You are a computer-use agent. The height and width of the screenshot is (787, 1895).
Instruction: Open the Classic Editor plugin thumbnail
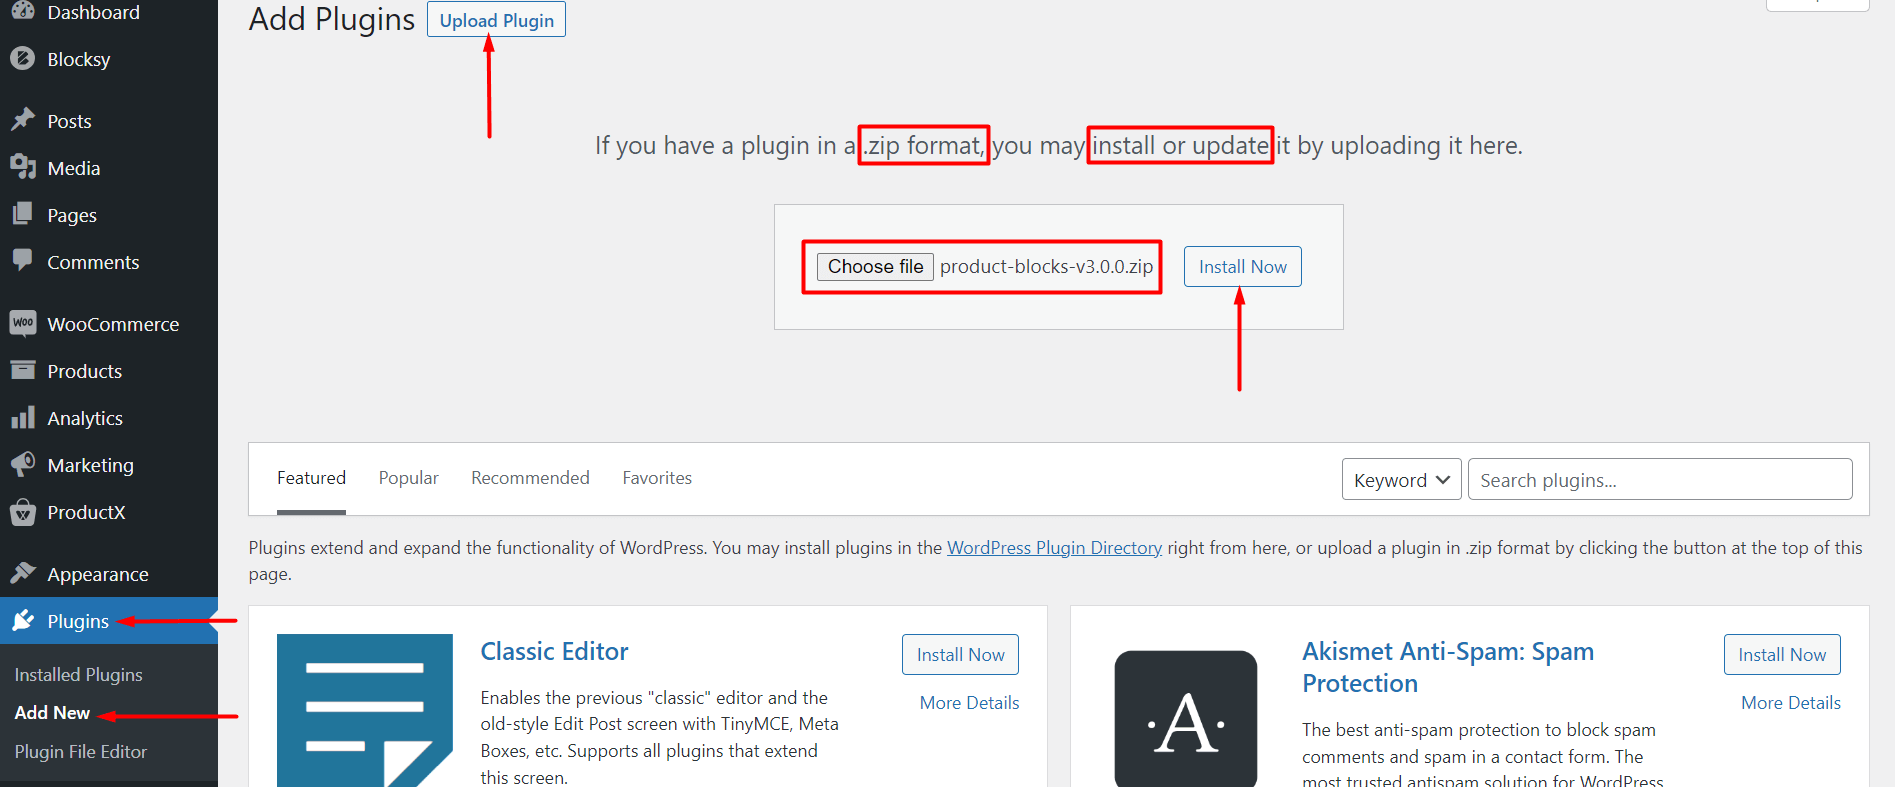tap(365, 710)
